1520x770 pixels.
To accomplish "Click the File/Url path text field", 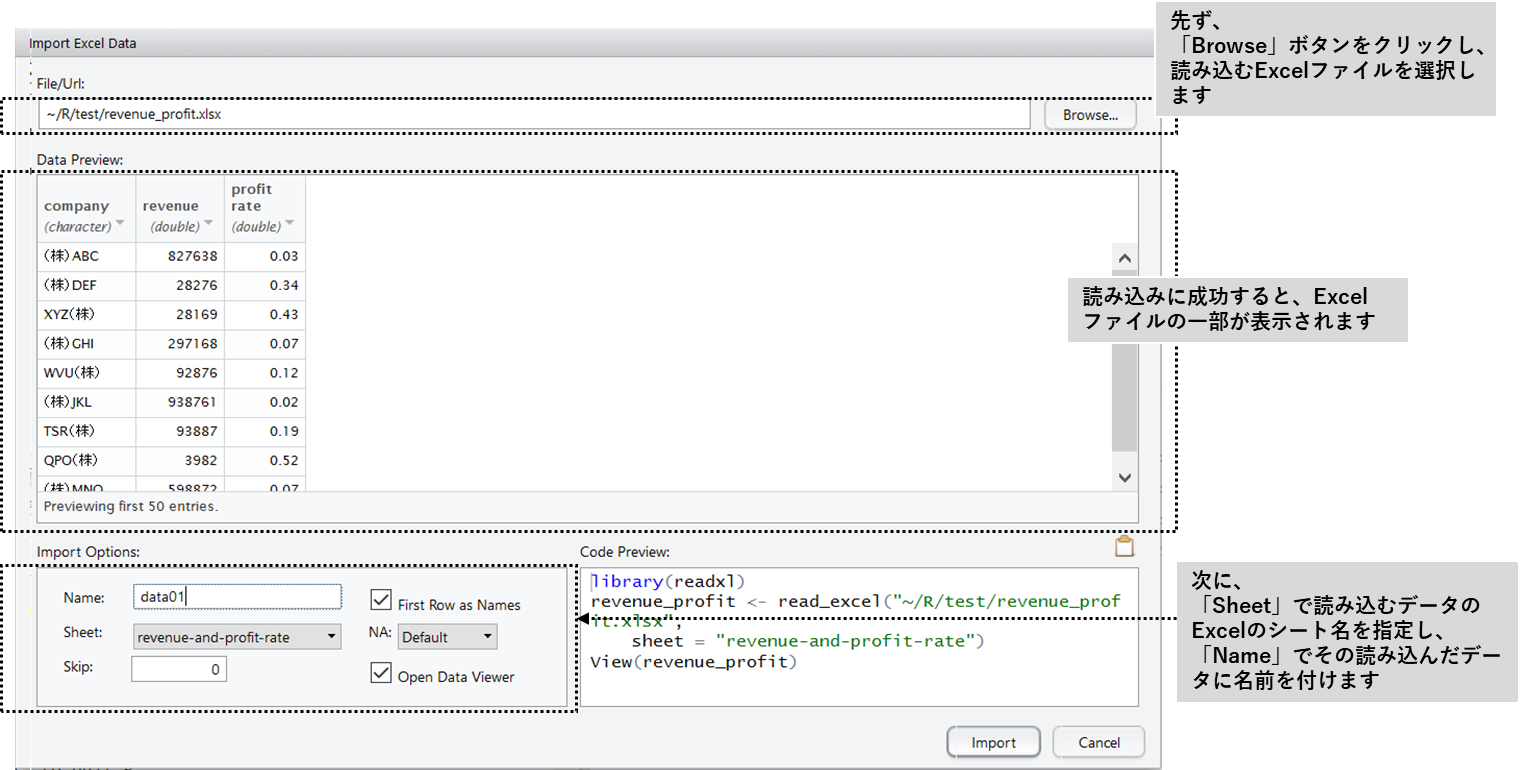I will pos(534,115).
